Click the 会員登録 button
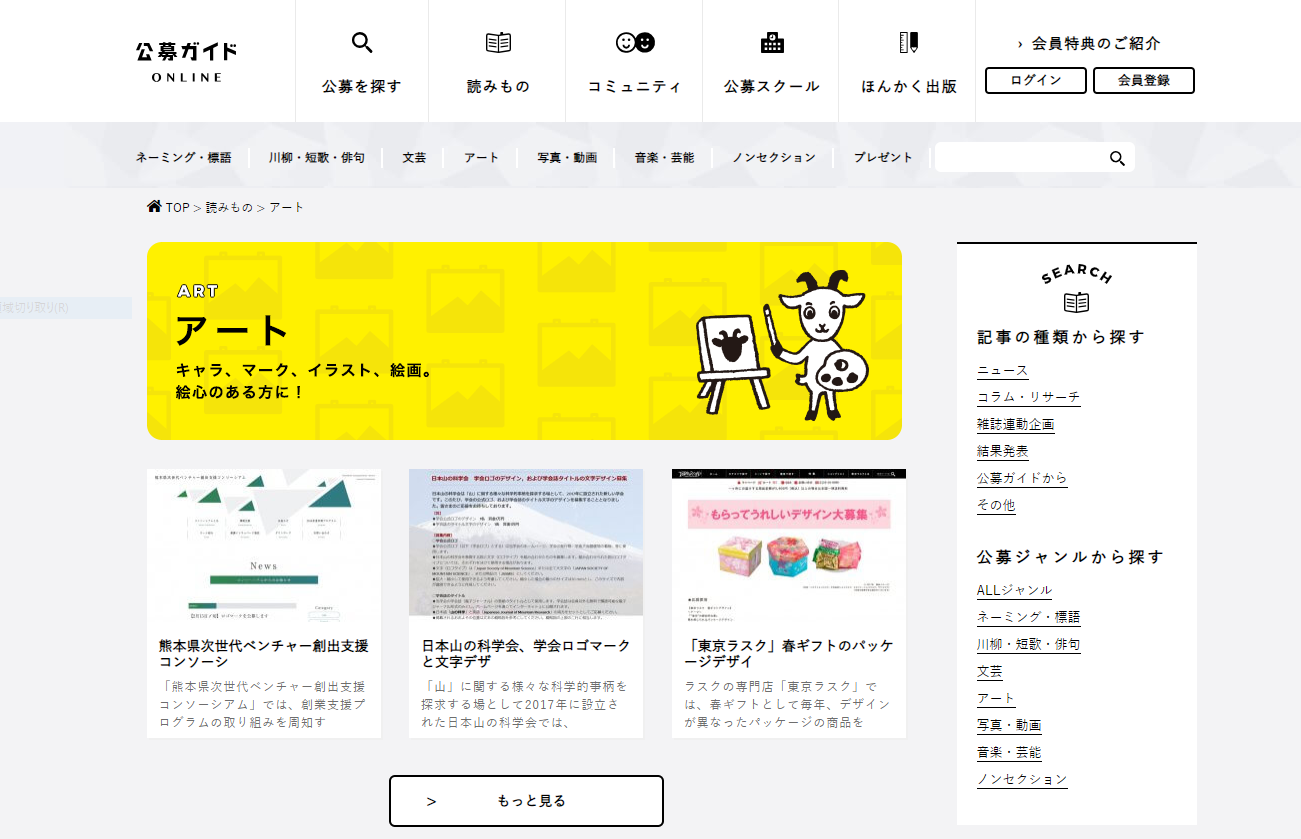The height and width of the screenshot is (839, 1301). click(1144, 81)
